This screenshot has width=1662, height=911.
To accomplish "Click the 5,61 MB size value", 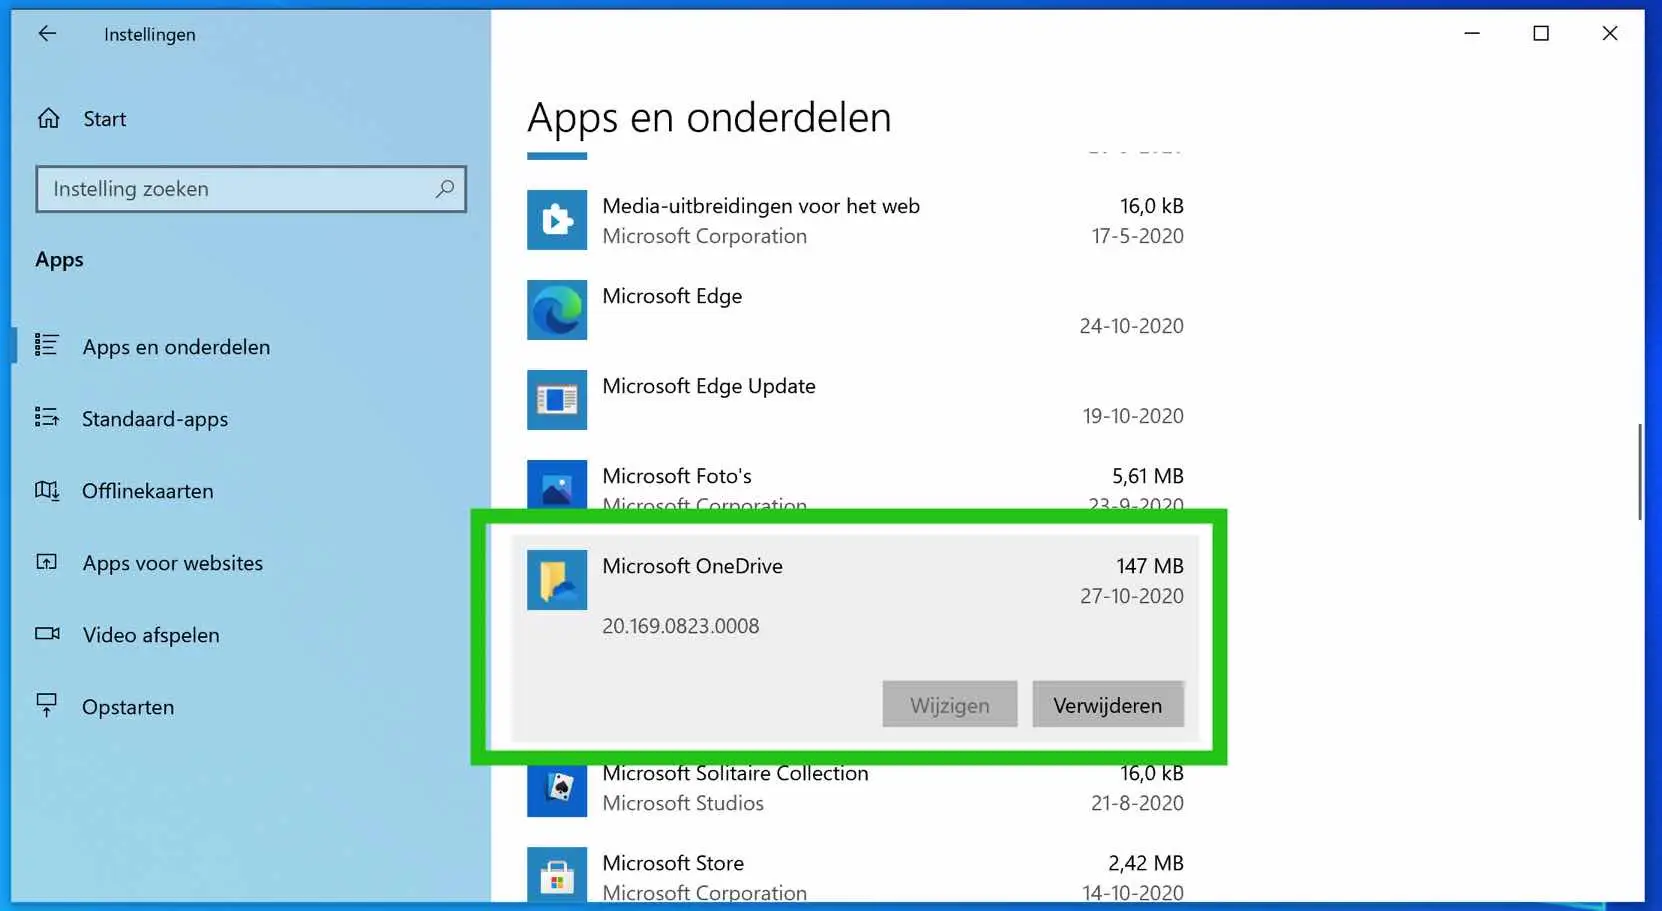I will (1148, 476).
